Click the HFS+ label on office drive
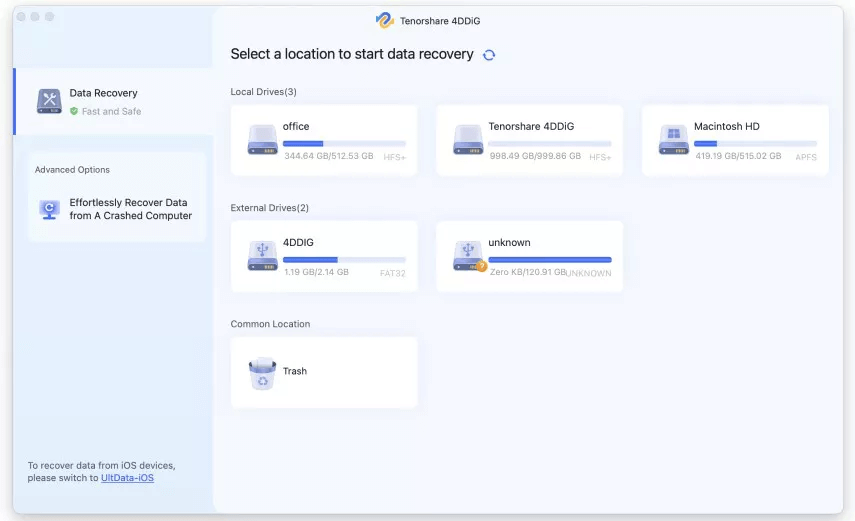This screenshot has height=521, width=855. click(x=394, y=157)
